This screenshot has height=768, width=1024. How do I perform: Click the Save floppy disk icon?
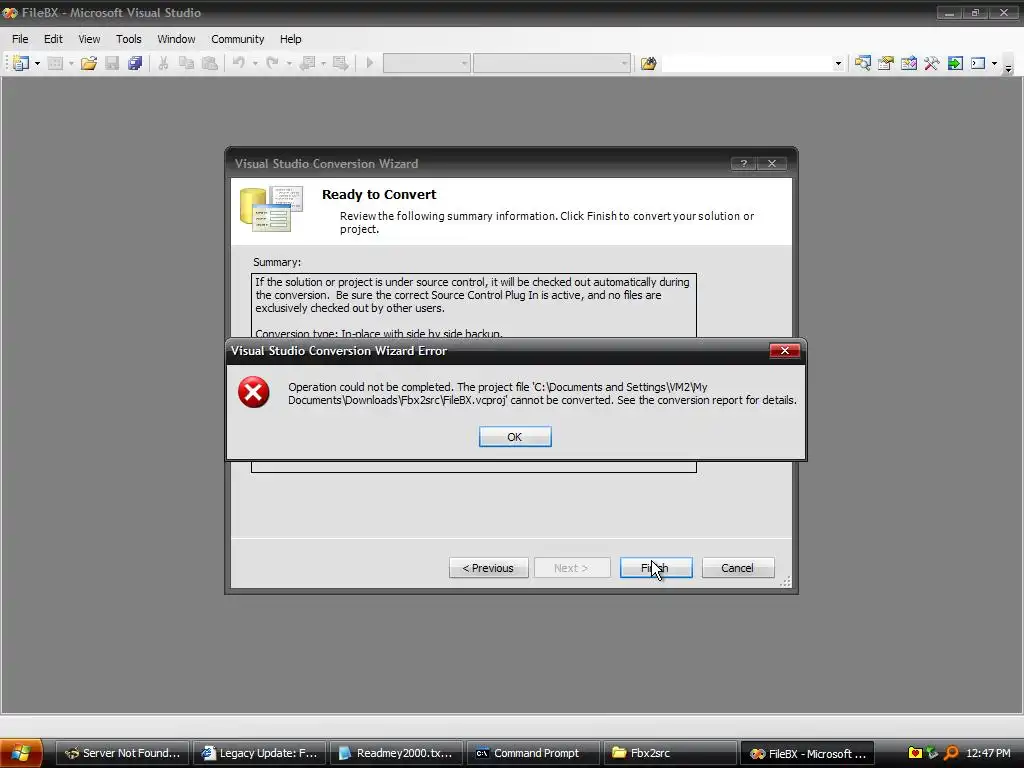tap(112, 63)
